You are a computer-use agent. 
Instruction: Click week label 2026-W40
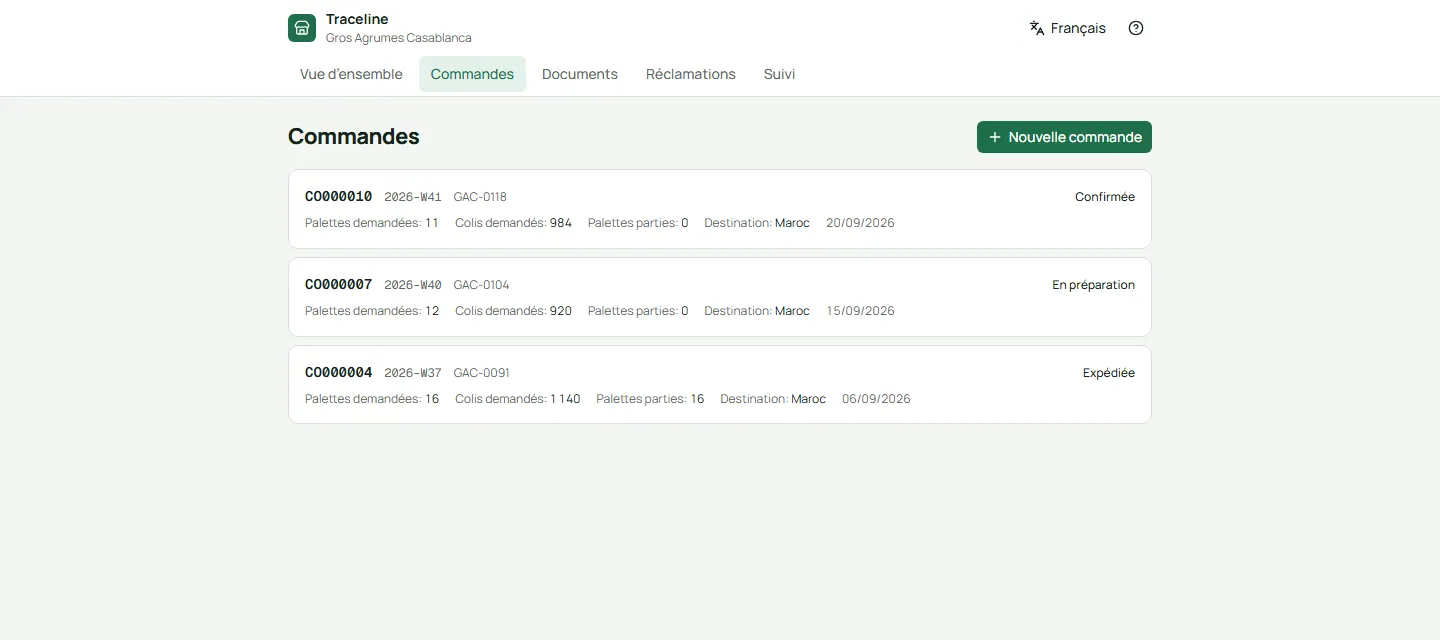[413, 285]
